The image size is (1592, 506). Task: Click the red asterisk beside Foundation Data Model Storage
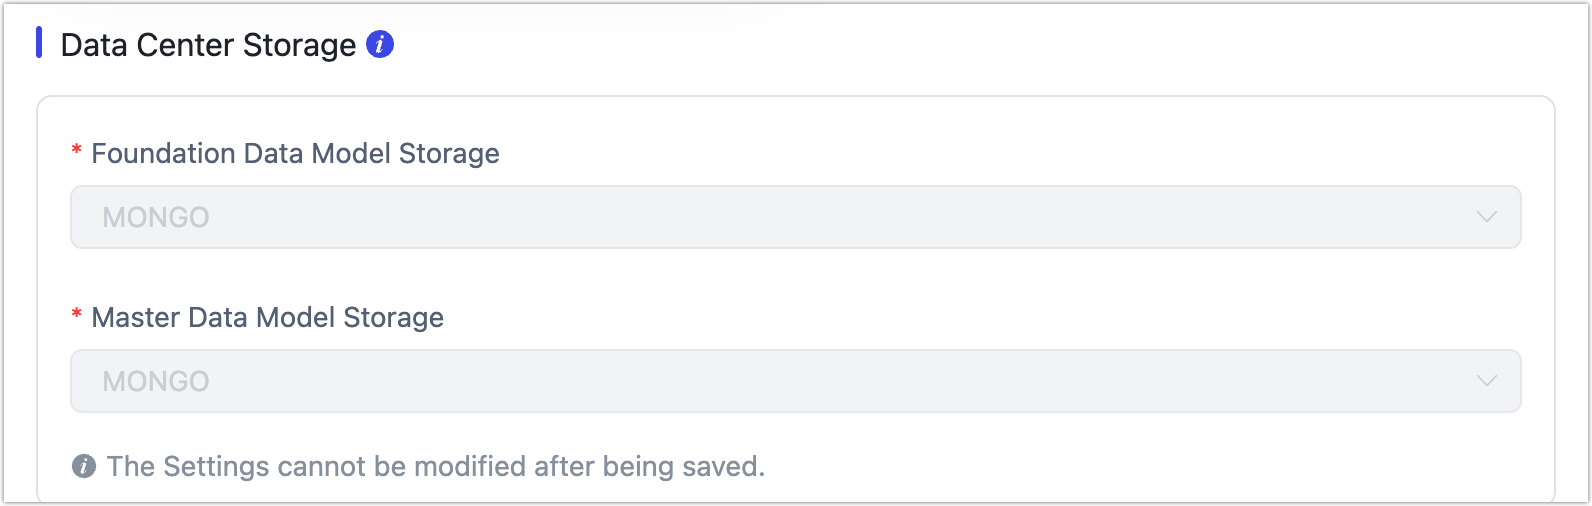(76, 154)
